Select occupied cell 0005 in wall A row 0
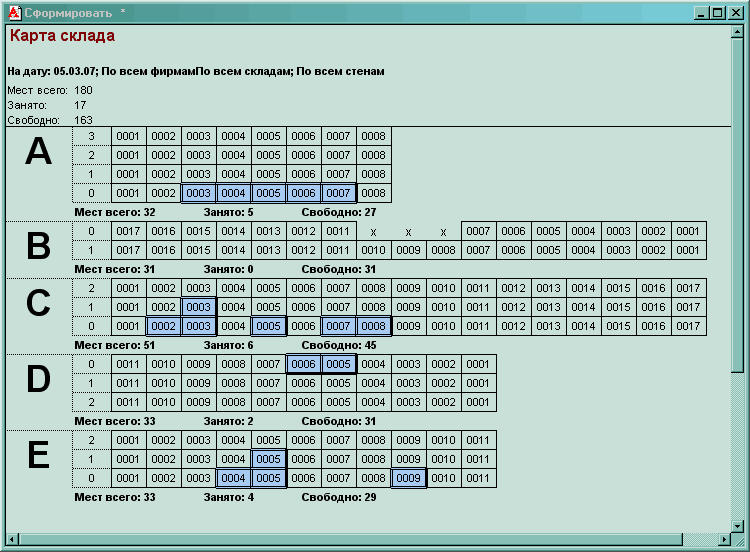 [x=268, y=193]
